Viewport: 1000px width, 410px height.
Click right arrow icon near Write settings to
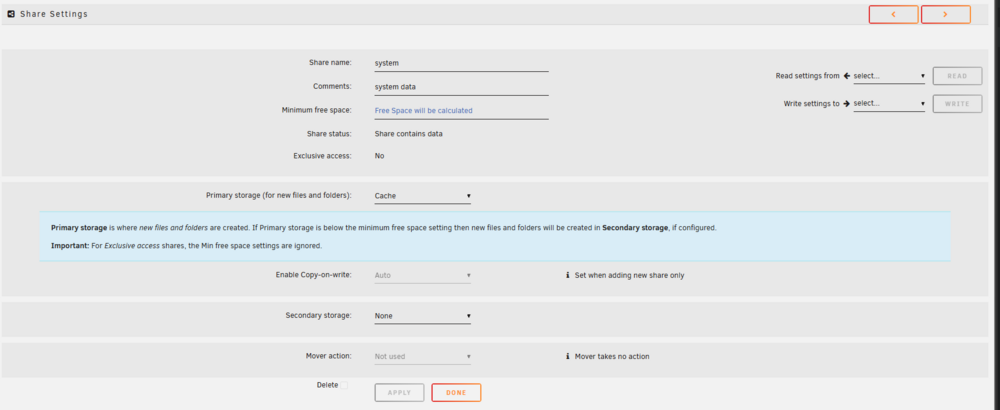tap(847, 103)
